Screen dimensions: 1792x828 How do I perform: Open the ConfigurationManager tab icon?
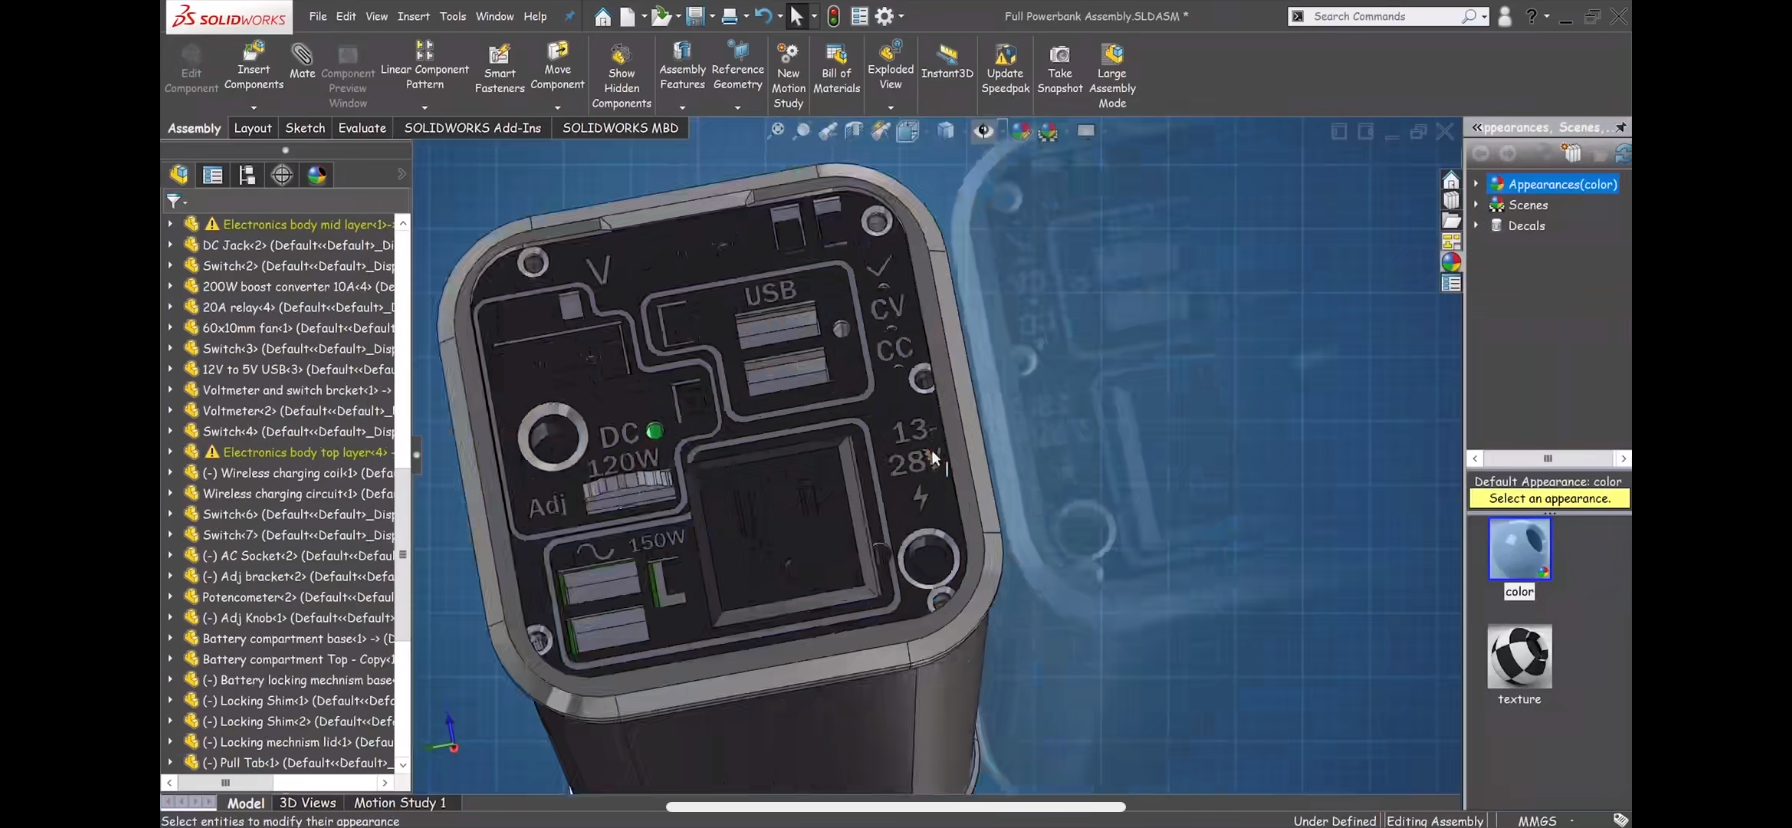pos(247,175)
